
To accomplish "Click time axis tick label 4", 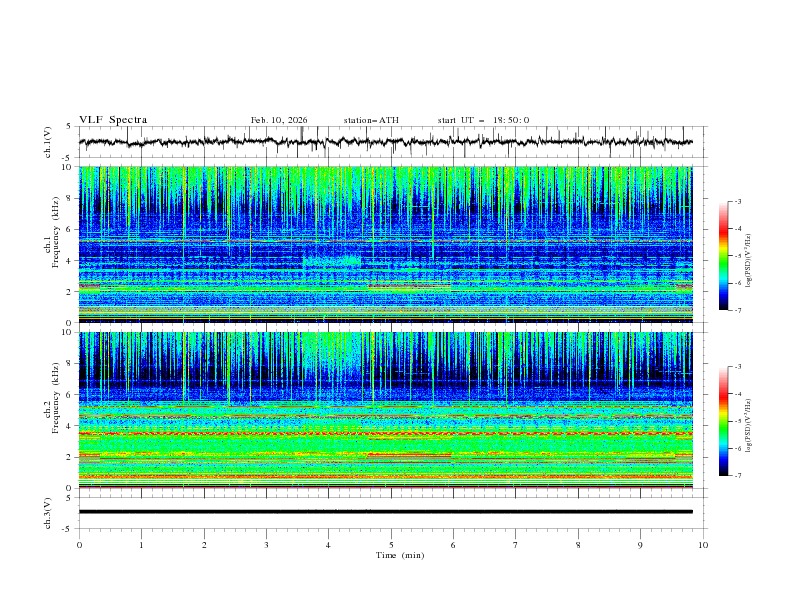I will [328, 545].
